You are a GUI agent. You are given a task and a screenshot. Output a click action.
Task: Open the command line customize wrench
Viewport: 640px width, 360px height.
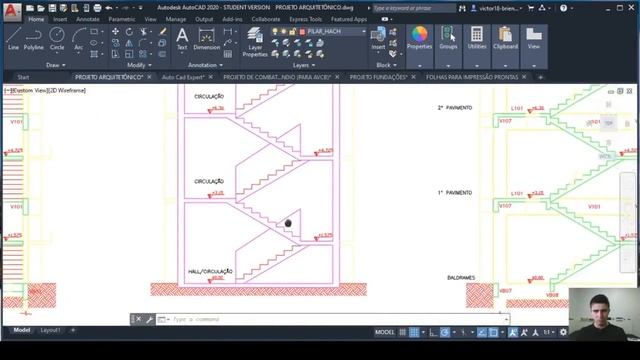click(149, 319)
